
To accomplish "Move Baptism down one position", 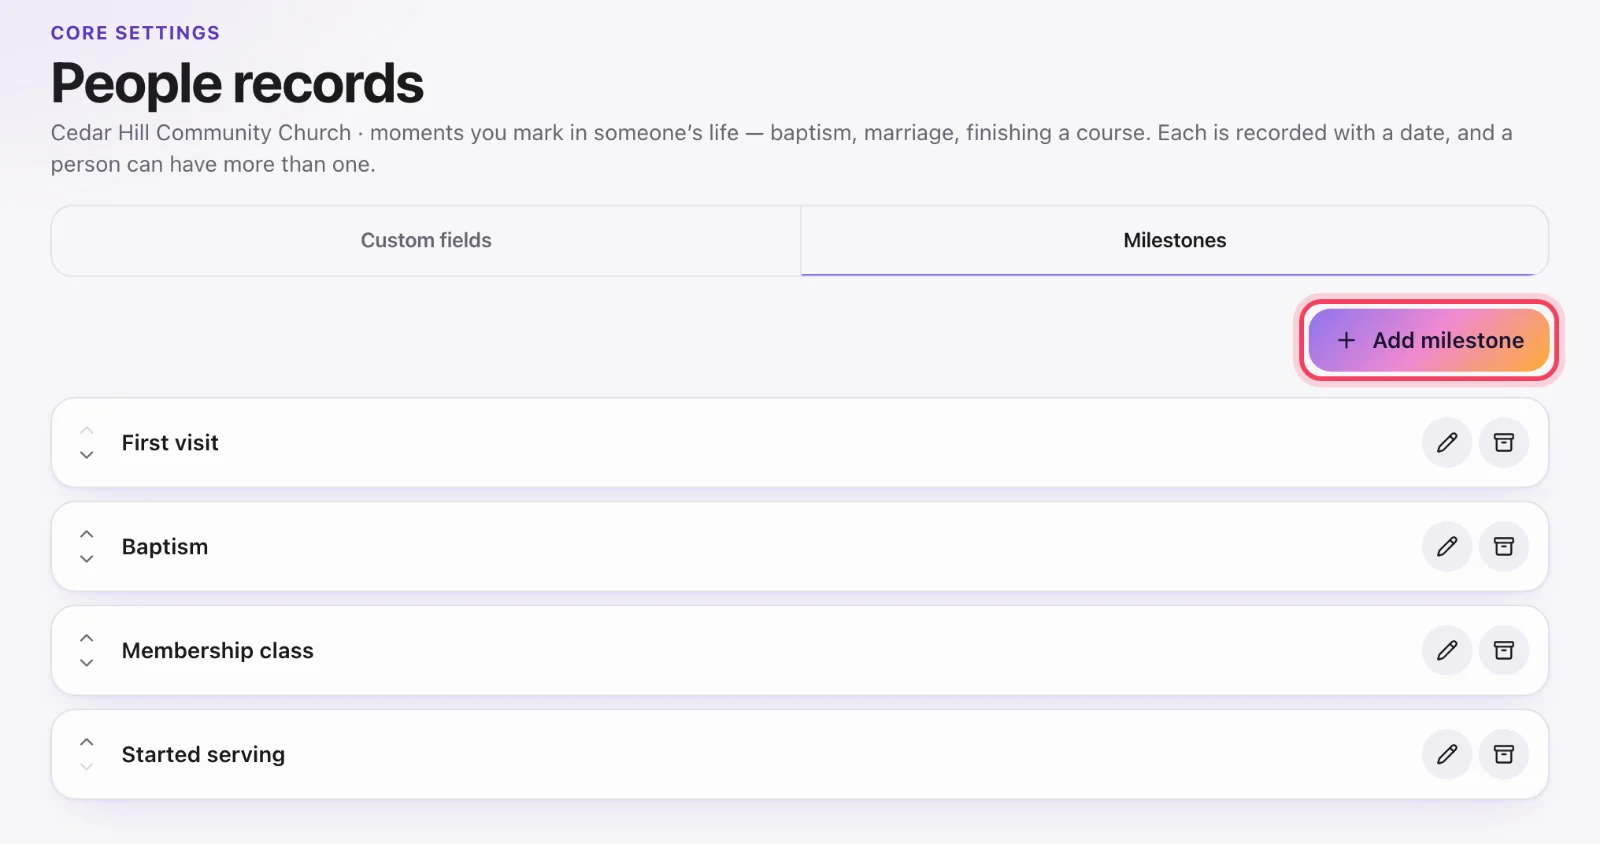I will coord(87,559).
